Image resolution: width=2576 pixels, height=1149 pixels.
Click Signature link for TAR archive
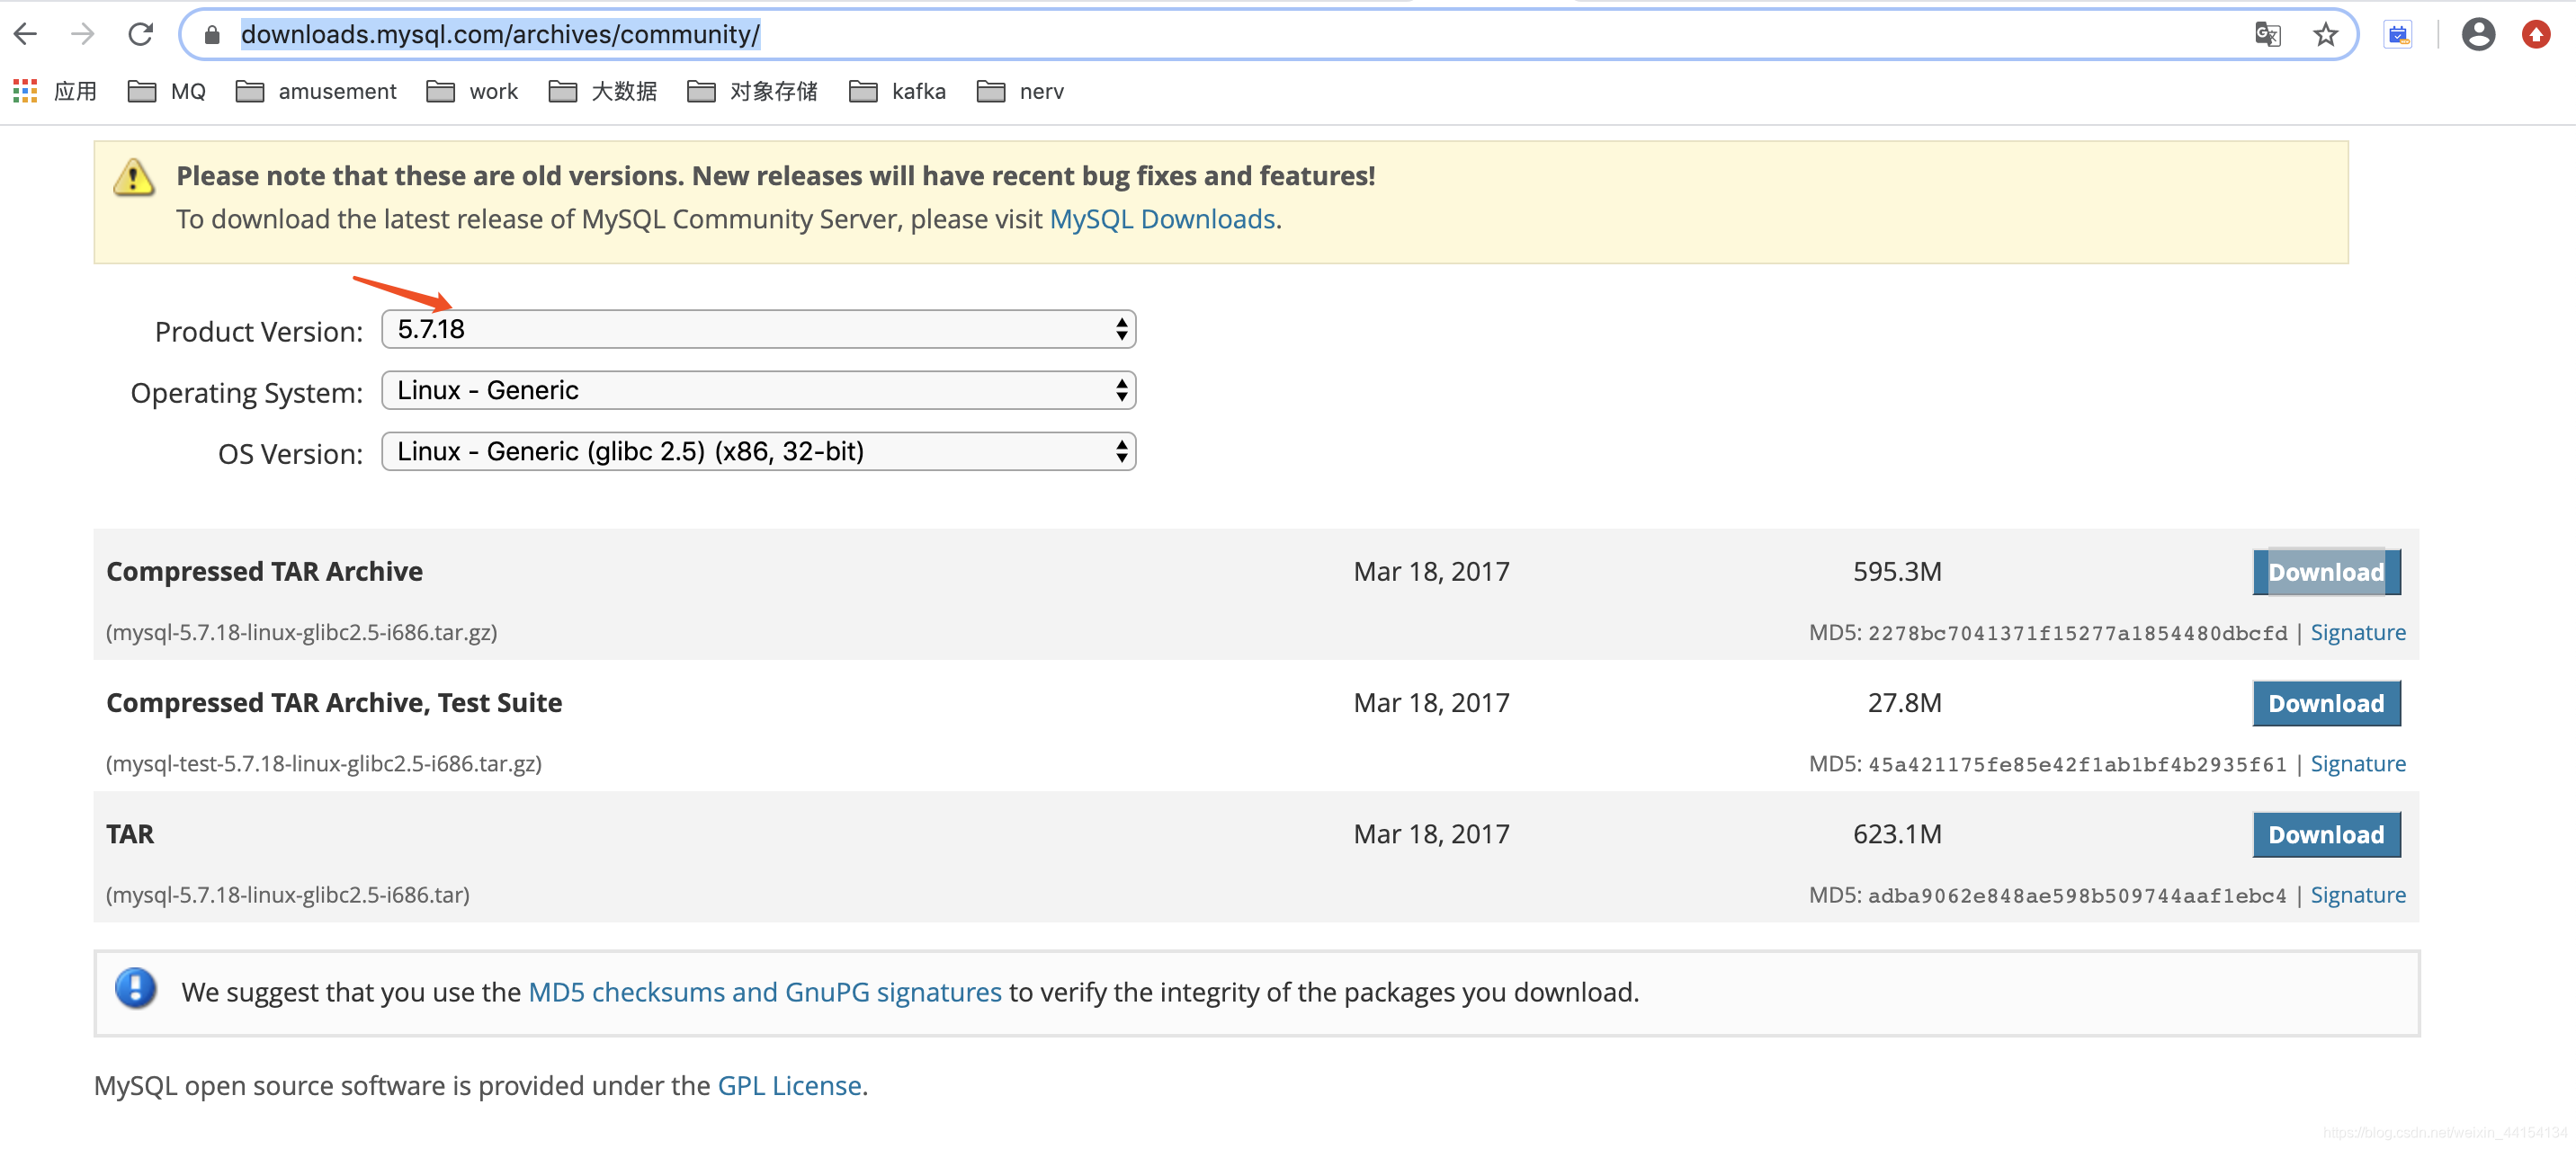click(2359, 893)
